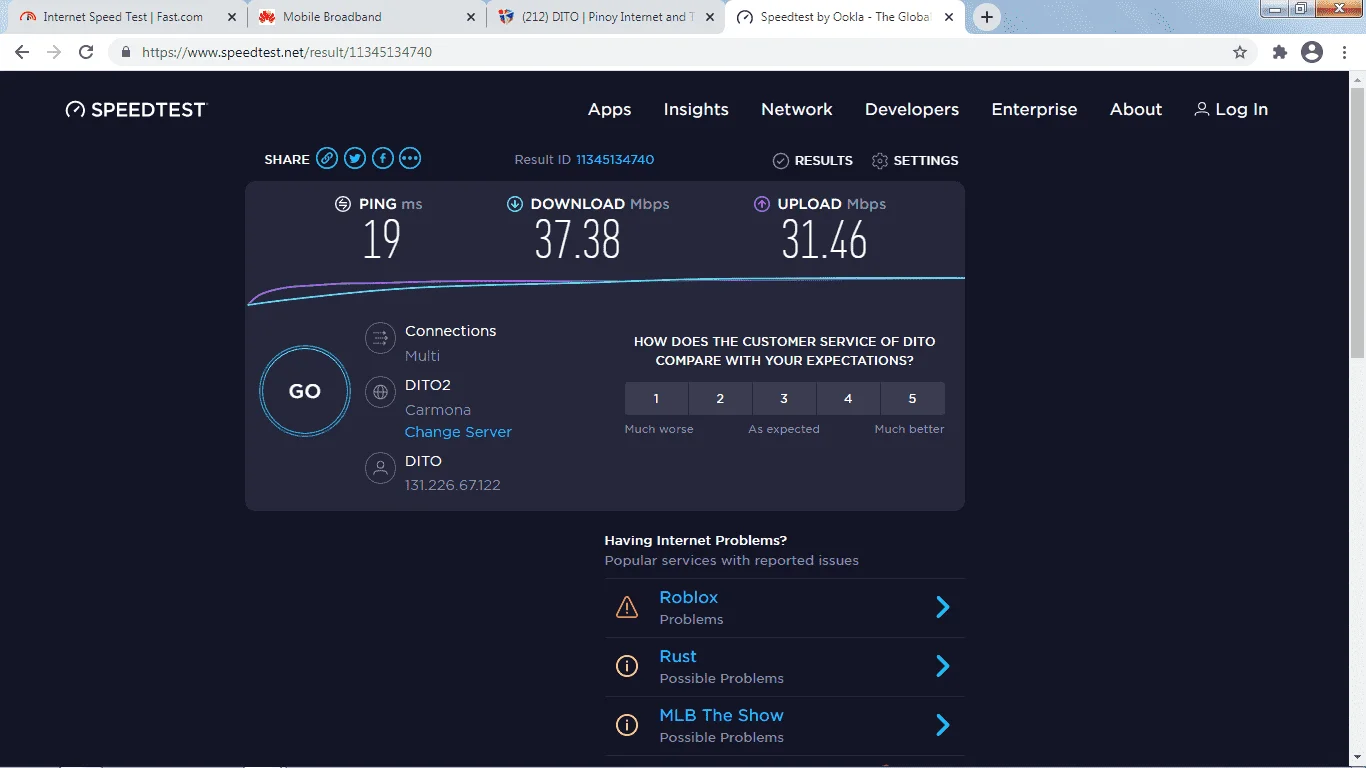Click Log In

pyautogui.click(x=1231, y=110)
